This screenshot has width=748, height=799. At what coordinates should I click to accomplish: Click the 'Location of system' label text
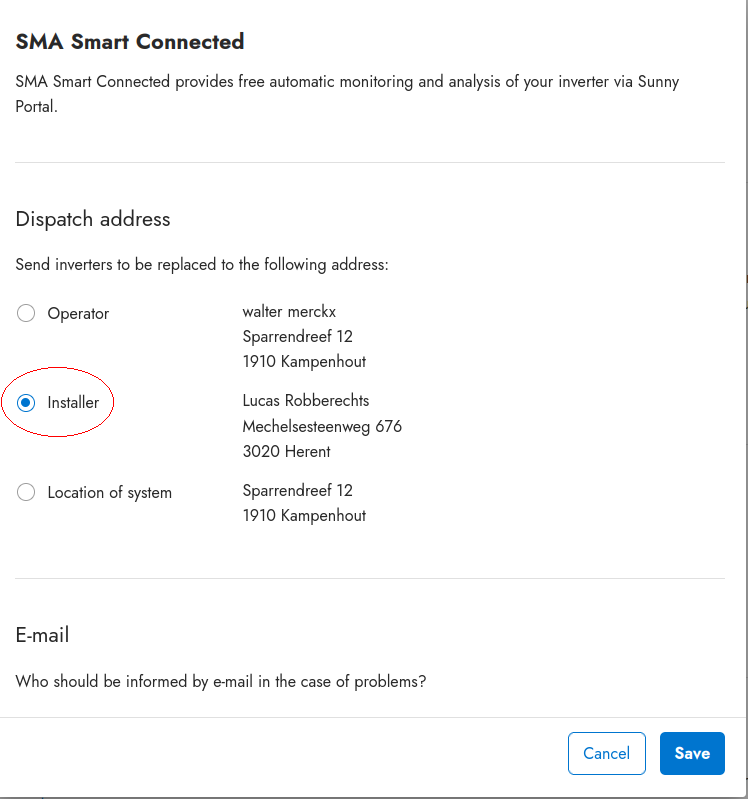(x=109, y=492)
